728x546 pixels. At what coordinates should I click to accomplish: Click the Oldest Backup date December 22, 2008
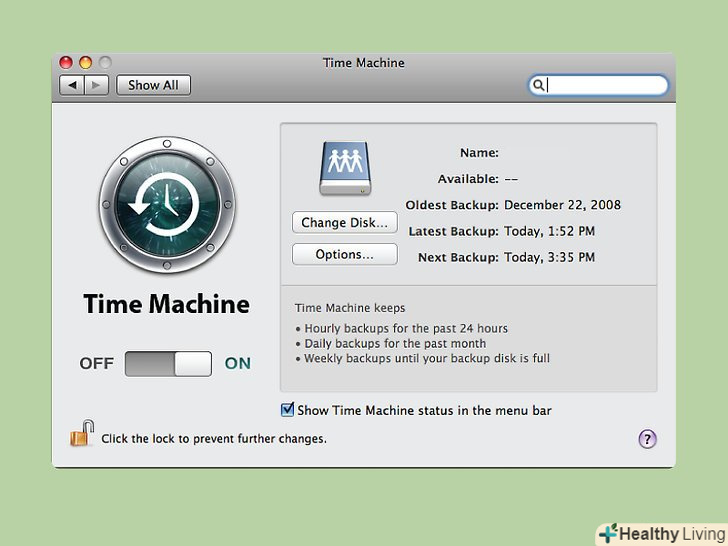click(562, 205)
